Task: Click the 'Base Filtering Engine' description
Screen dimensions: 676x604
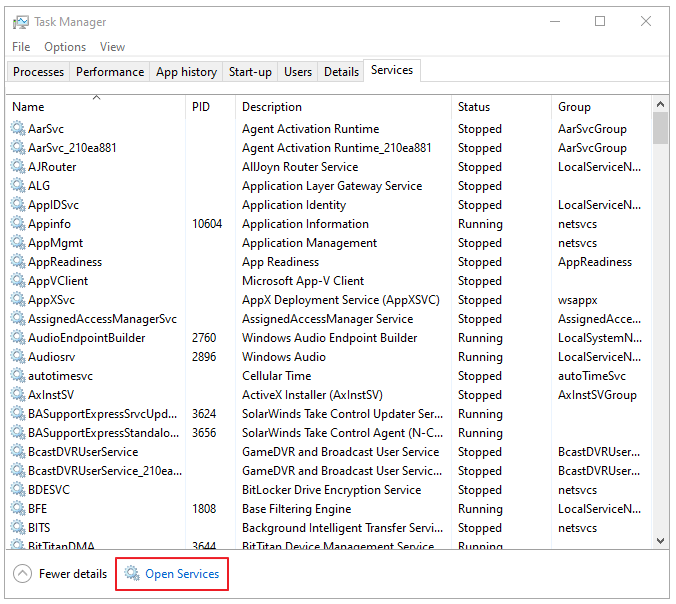Action: pyautogui.click(x=296, y=509)
